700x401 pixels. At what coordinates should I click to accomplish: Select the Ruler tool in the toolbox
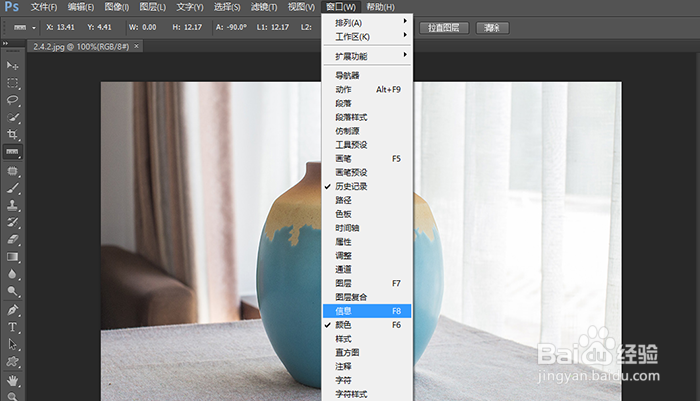(x=12, y=152)
